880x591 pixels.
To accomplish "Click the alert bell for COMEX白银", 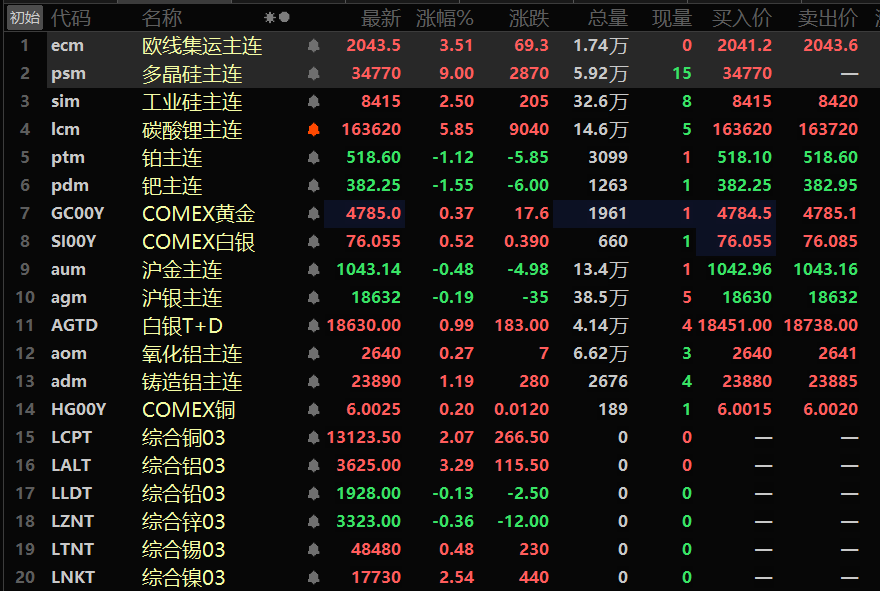I will 314,241.
